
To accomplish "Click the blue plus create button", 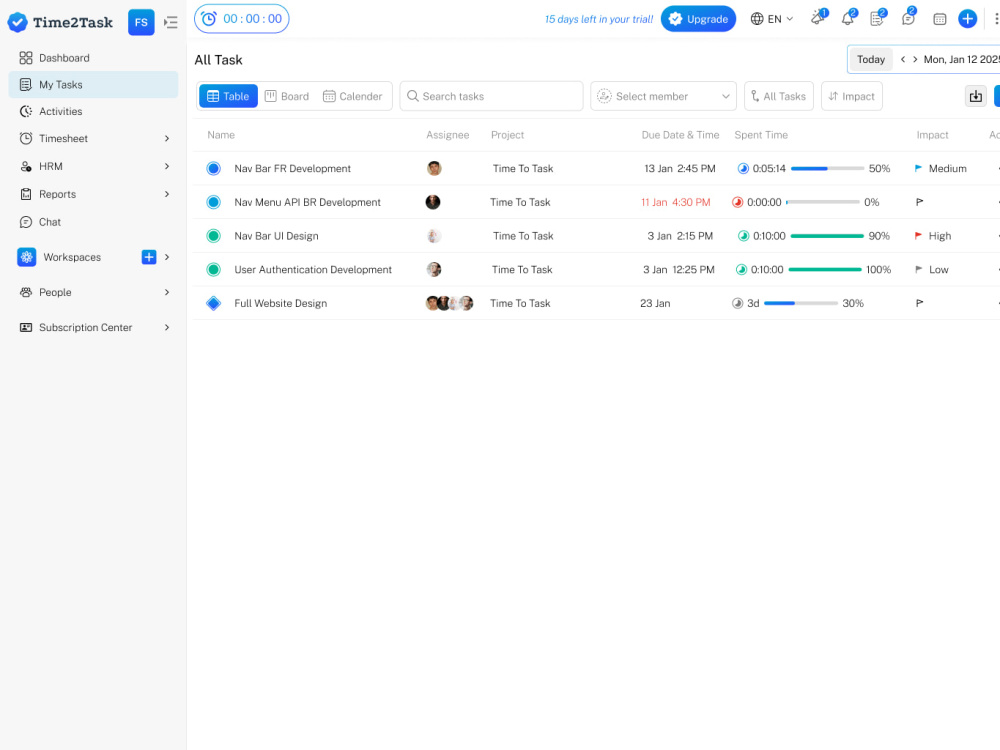I will tap(967, 19).
